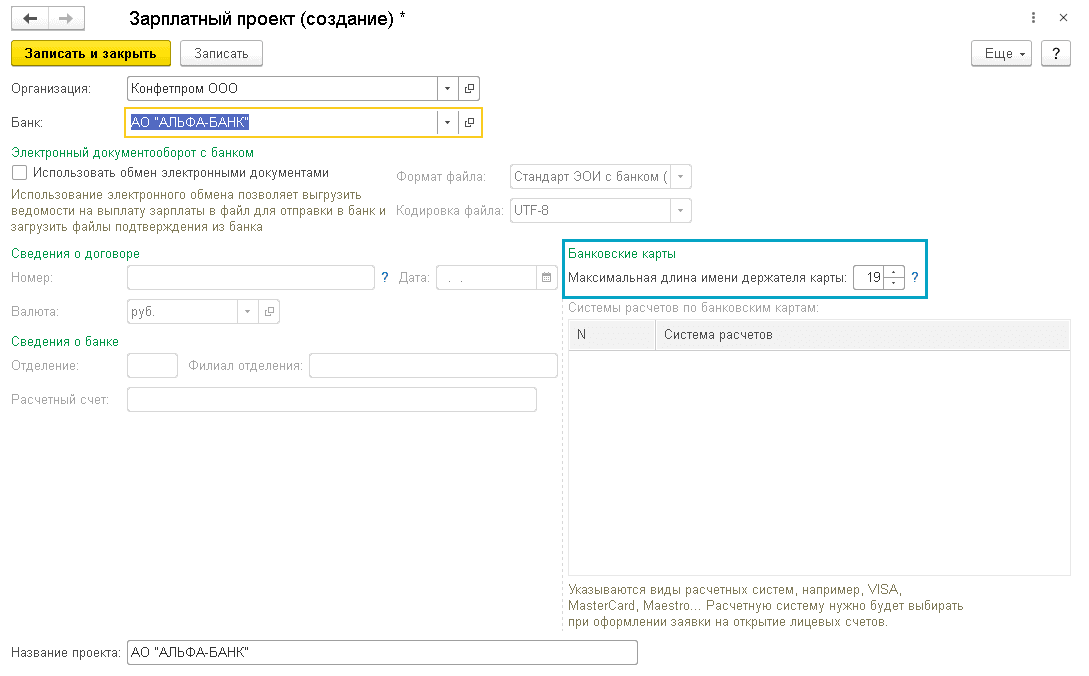Click the Филиал отделения input field

tap(433, 365)
